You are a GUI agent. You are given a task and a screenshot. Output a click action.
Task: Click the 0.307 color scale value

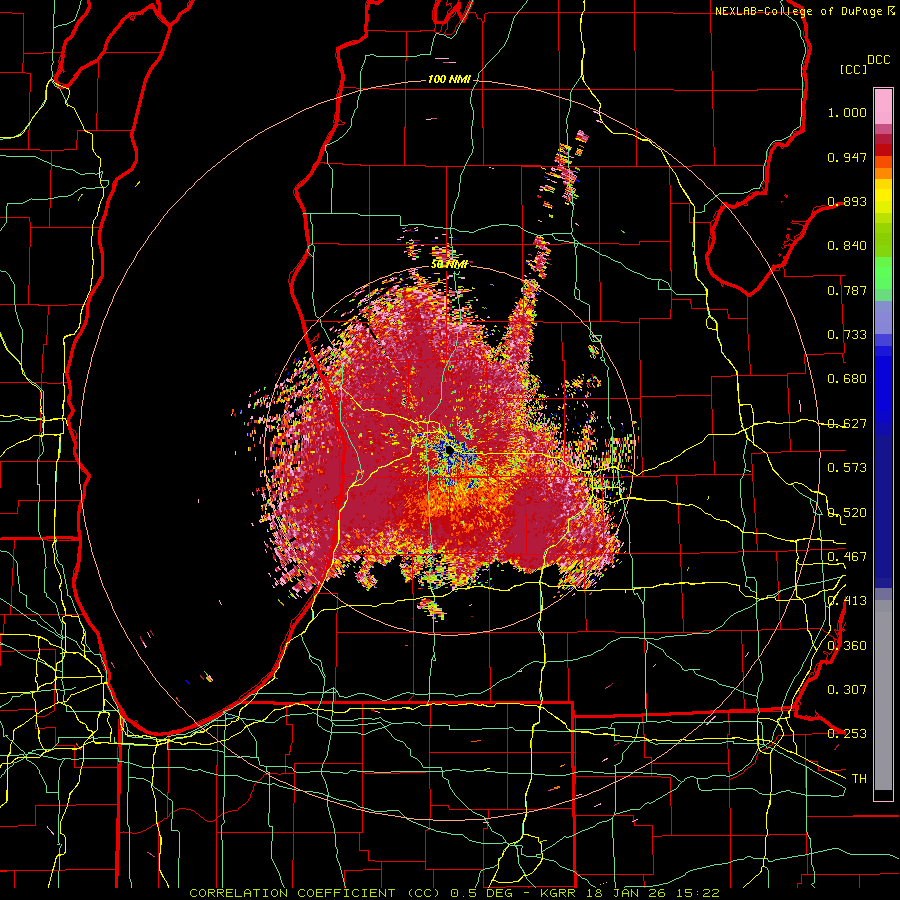[x=847, y=690]
